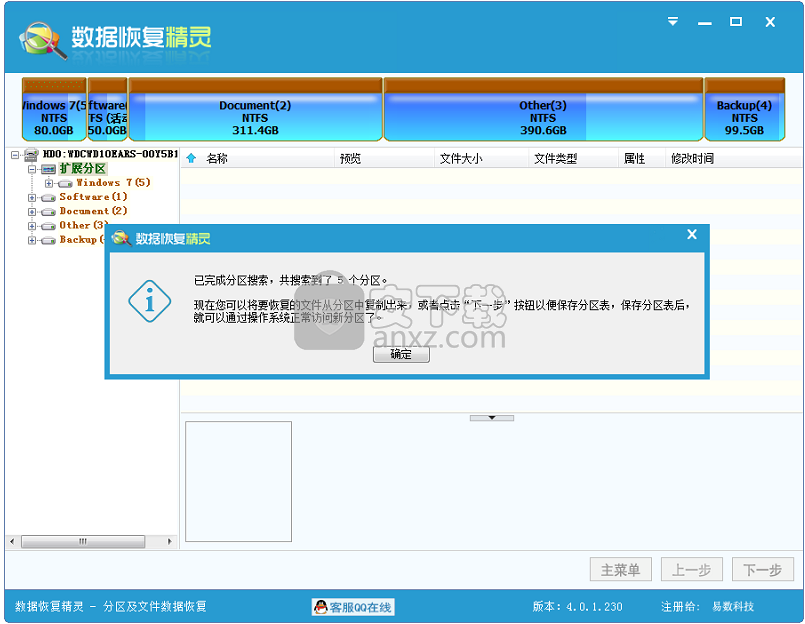The height and width of the screenshot is (624, 805).
Task: Expand the Document(2) tree node
Action: [x=32, y=212]
